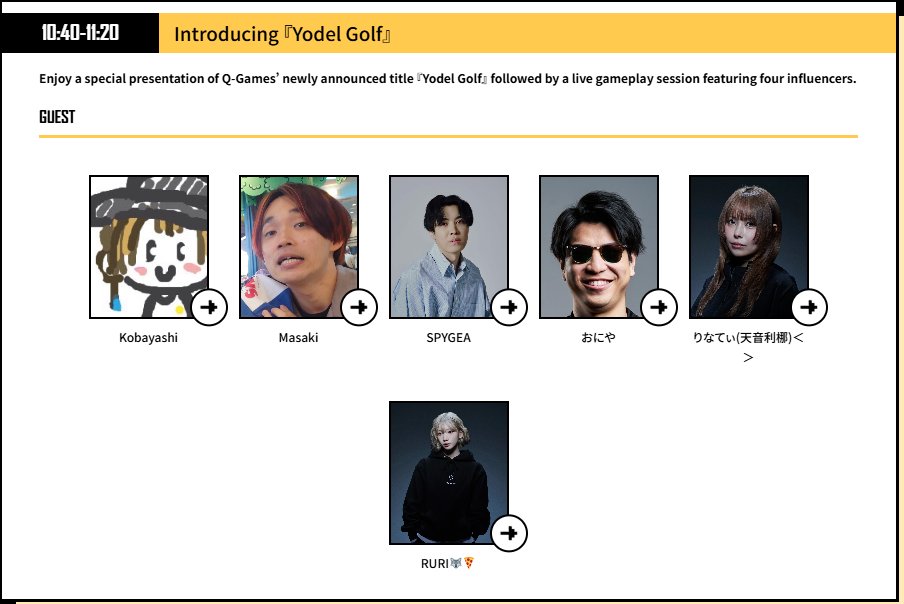Click RURI's plus icon
This screenshot has width=904, height=604.
tap(508, 533)
